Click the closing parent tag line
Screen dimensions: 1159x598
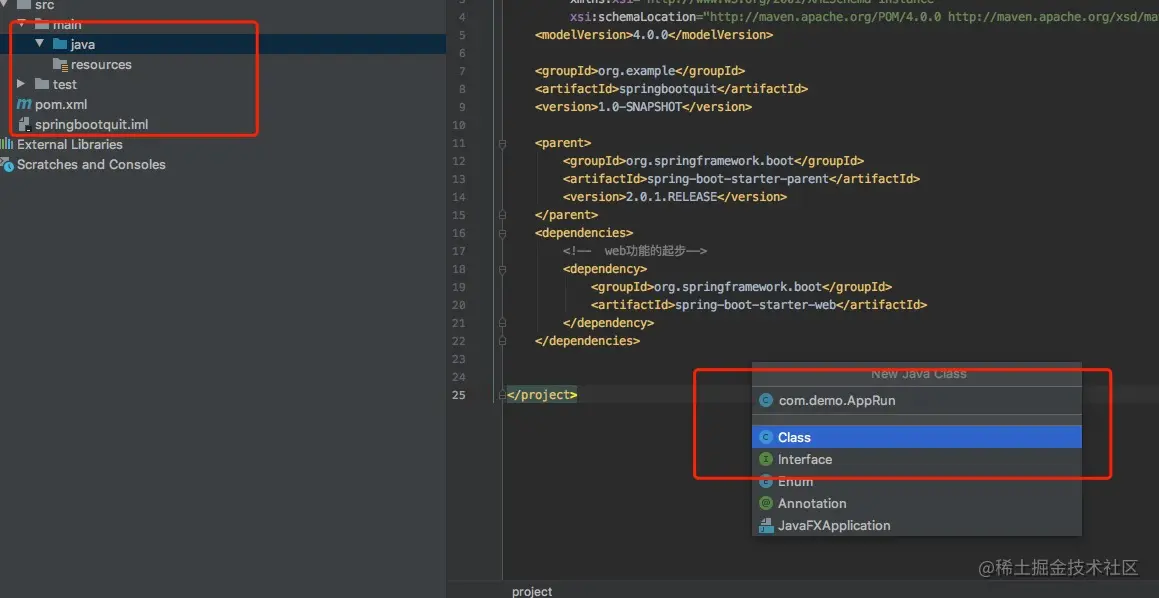(x=566, y=215)
